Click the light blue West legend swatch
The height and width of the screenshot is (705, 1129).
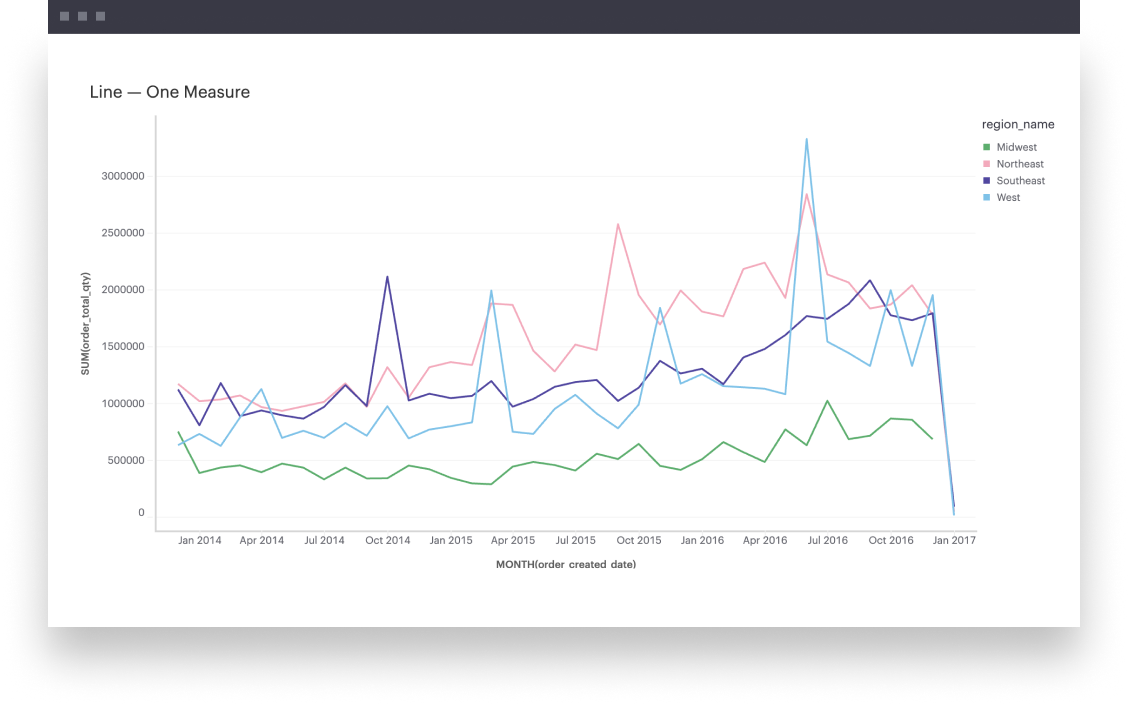click(x=986, y=198)
